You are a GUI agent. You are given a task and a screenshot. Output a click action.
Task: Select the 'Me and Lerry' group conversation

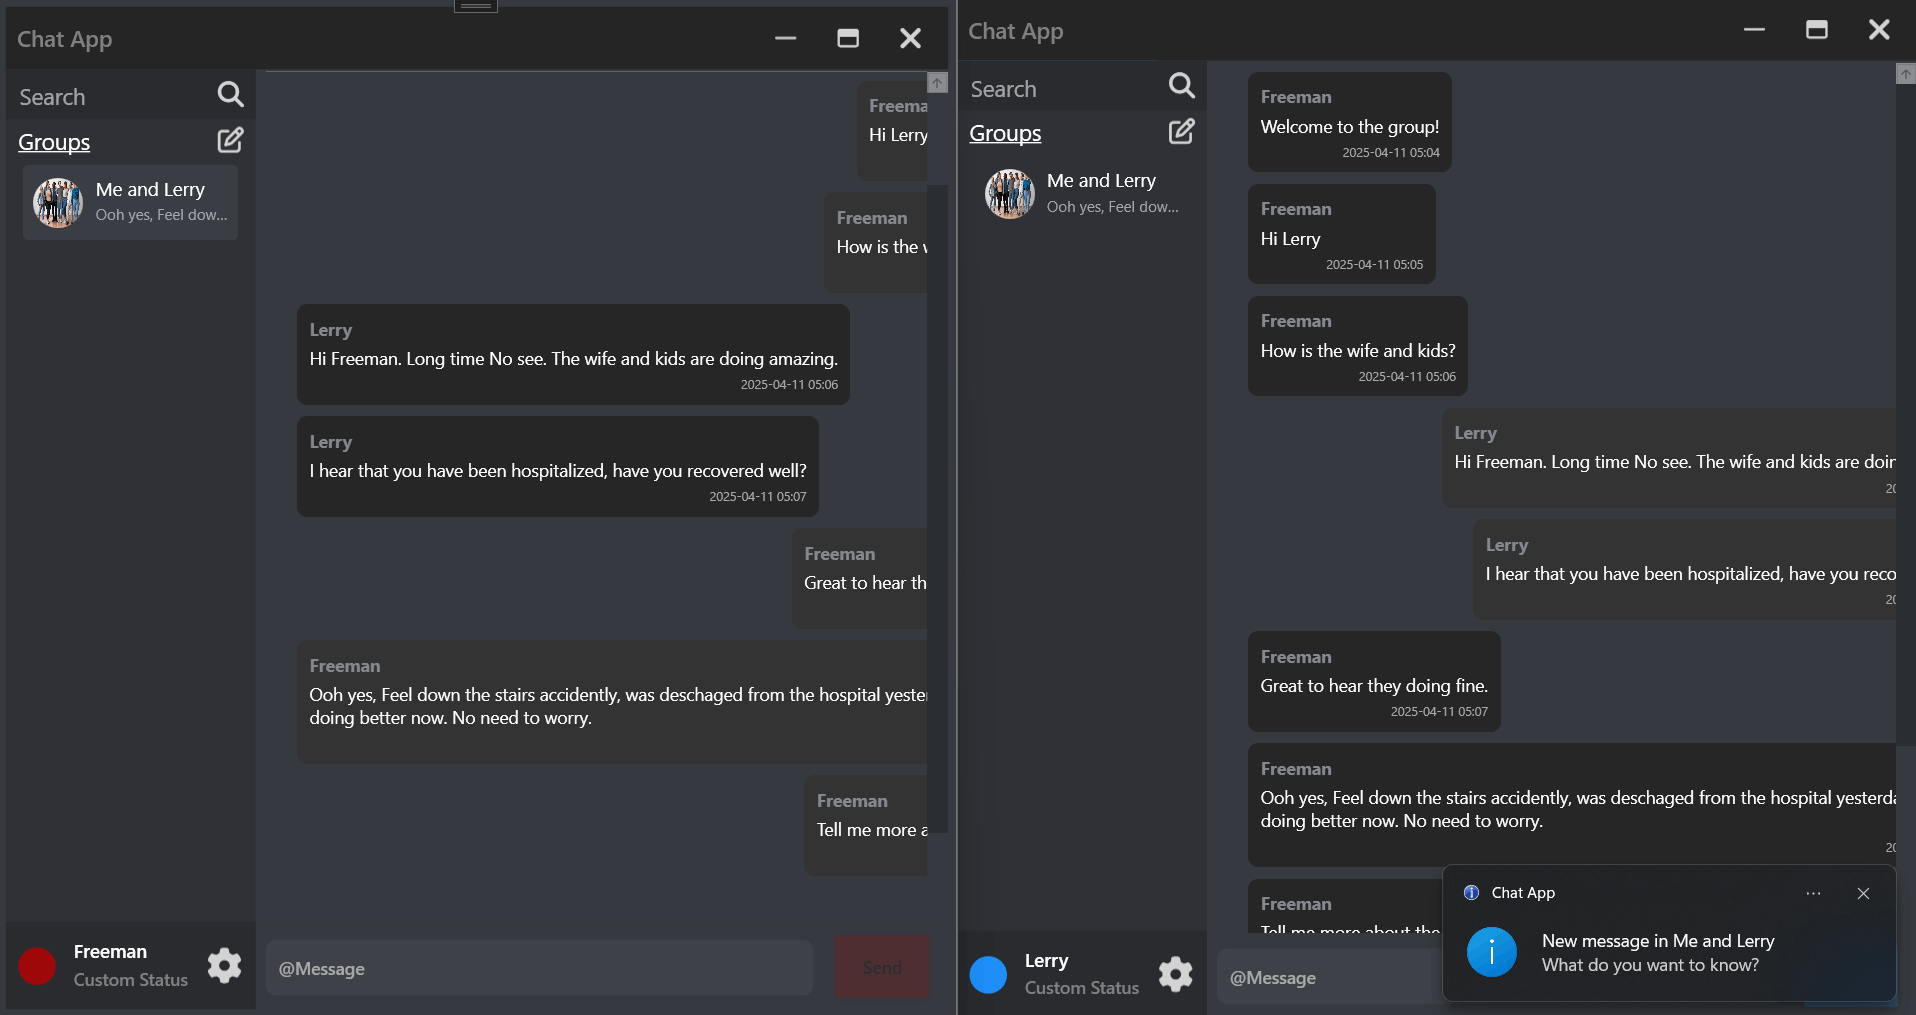coord(129,201)
